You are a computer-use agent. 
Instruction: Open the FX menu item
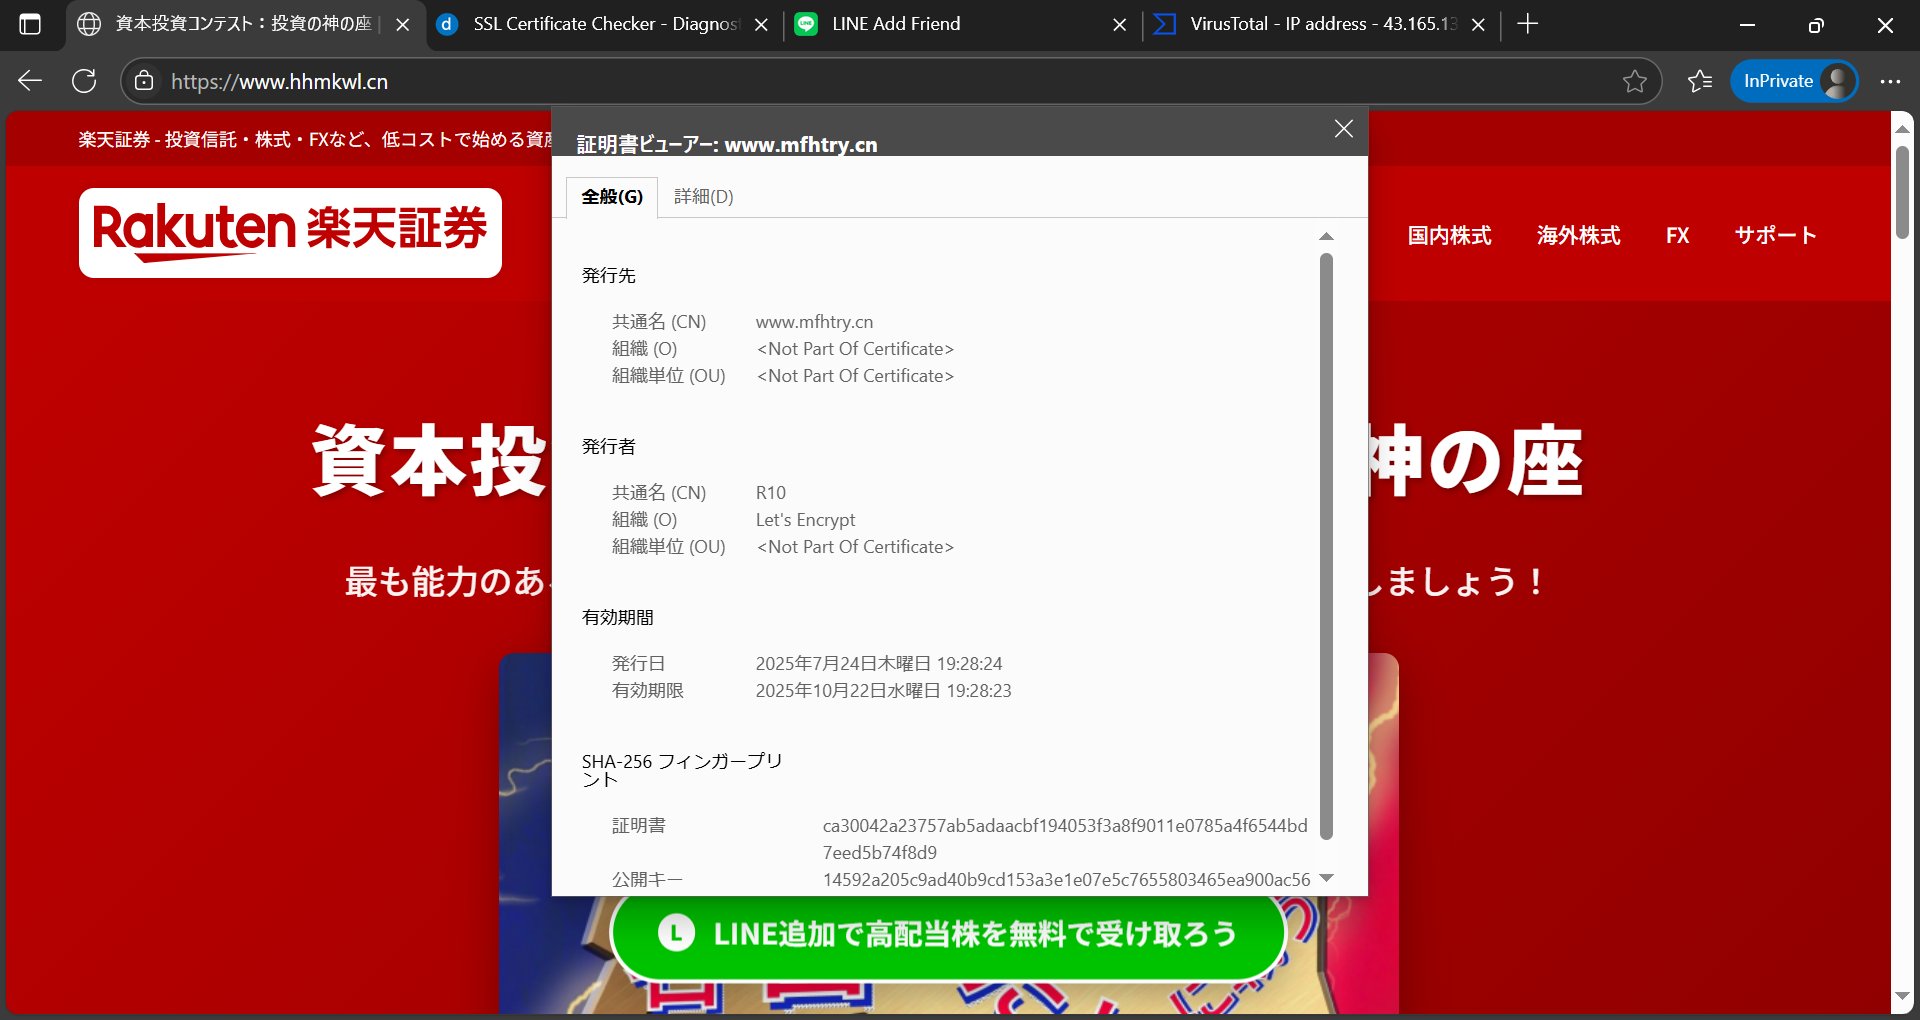(x=1677, y=235)
